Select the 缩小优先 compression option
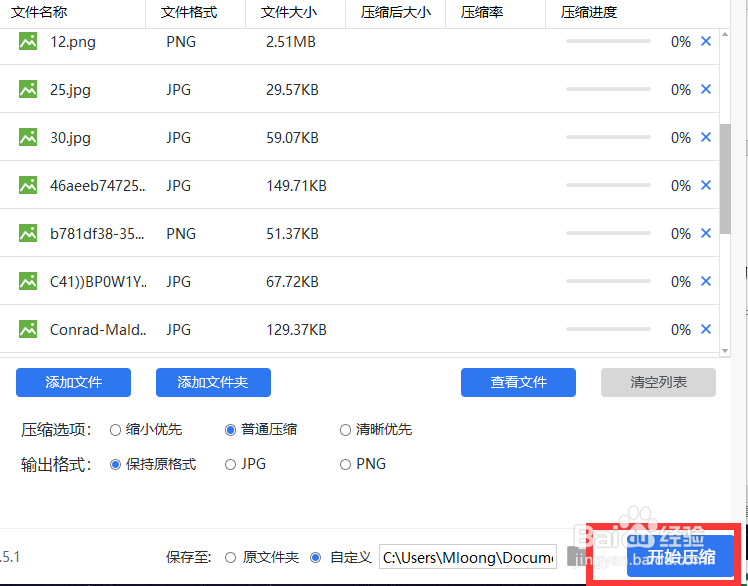 pyautogui.click(x=115, y=430)
